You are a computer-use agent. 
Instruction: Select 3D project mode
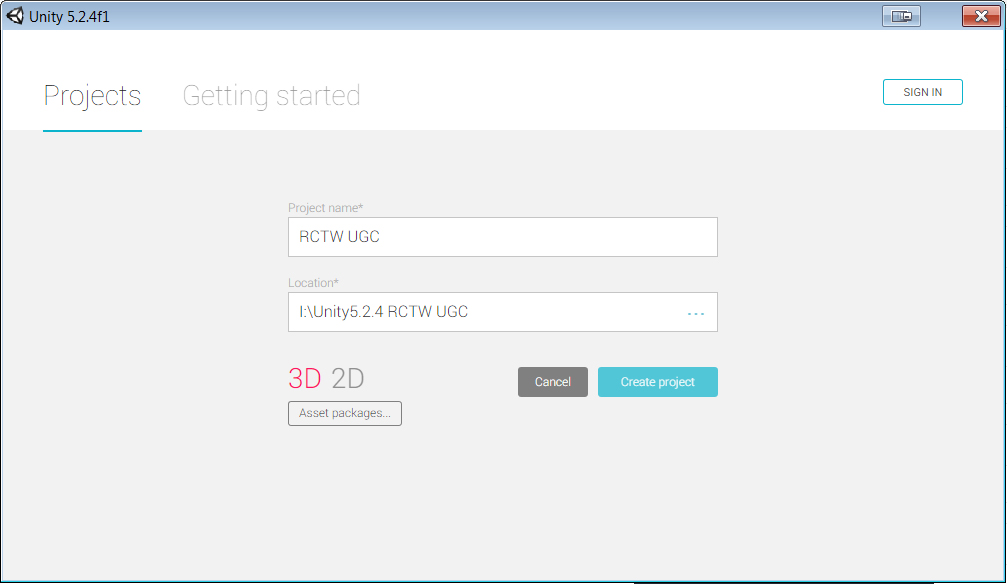pyautogui.click(x=304, y=378)
